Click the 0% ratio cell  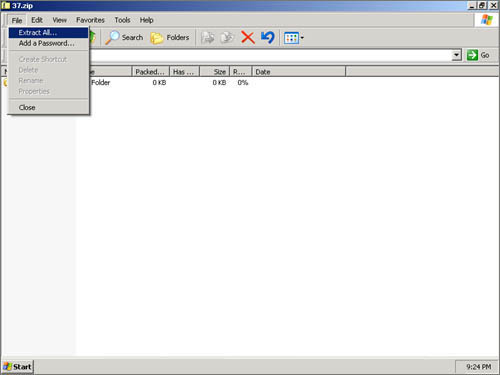coord(243,83)
